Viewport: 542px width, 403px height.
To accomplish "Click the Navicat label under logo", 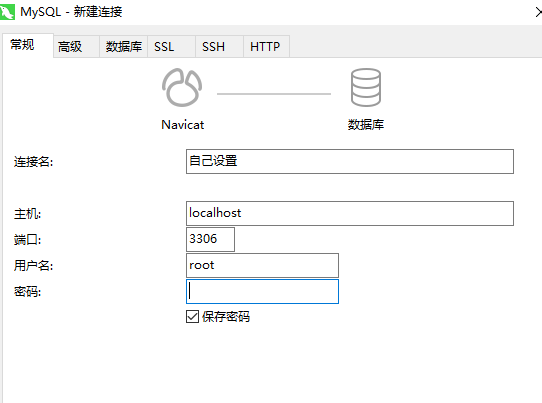I will pyautogui.click(x=183, y=125).
